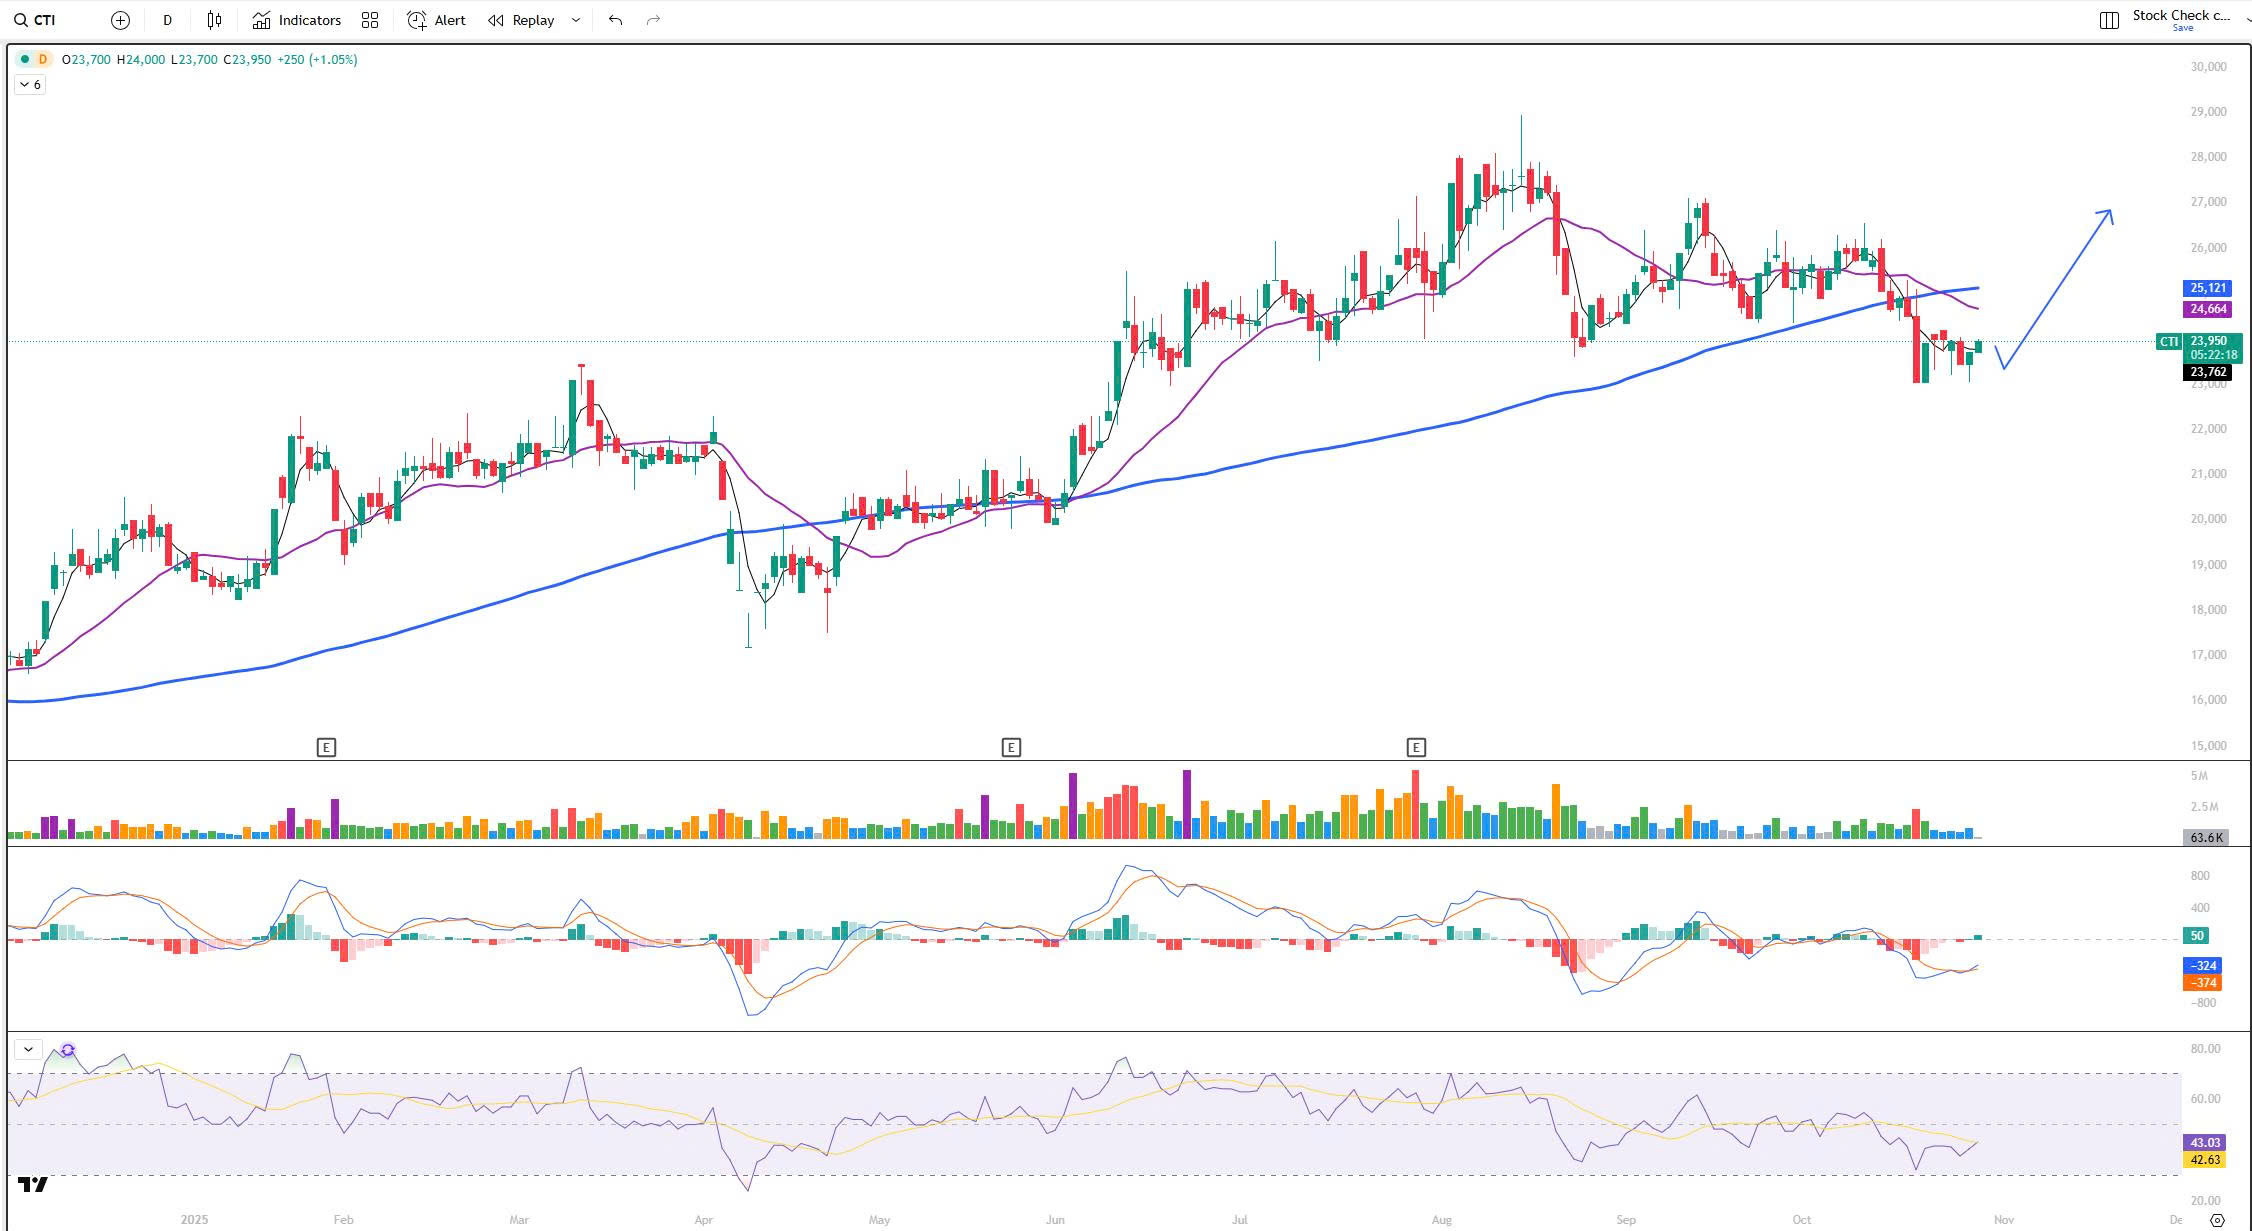Click the August earnings E marker
The width and height of the screenshot is (2252, 1231).
[1415, 747]
